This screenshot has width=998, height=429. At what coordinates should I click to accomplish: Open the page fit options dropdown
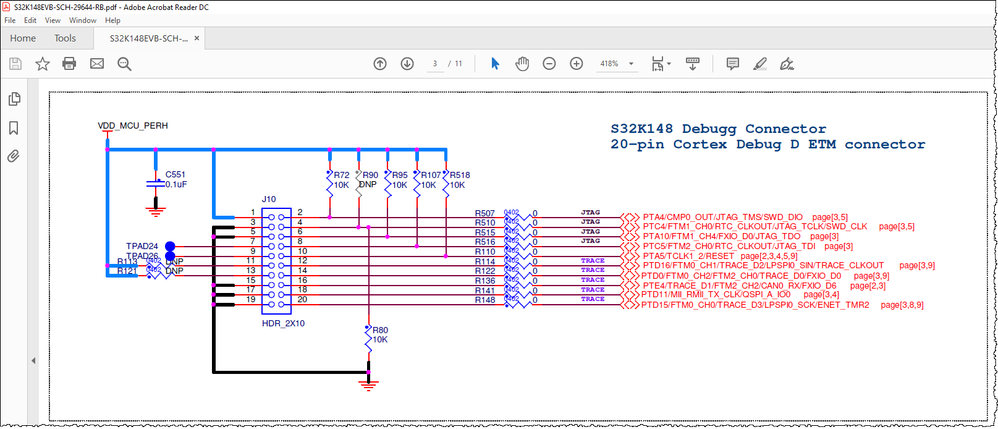point(661,64)
